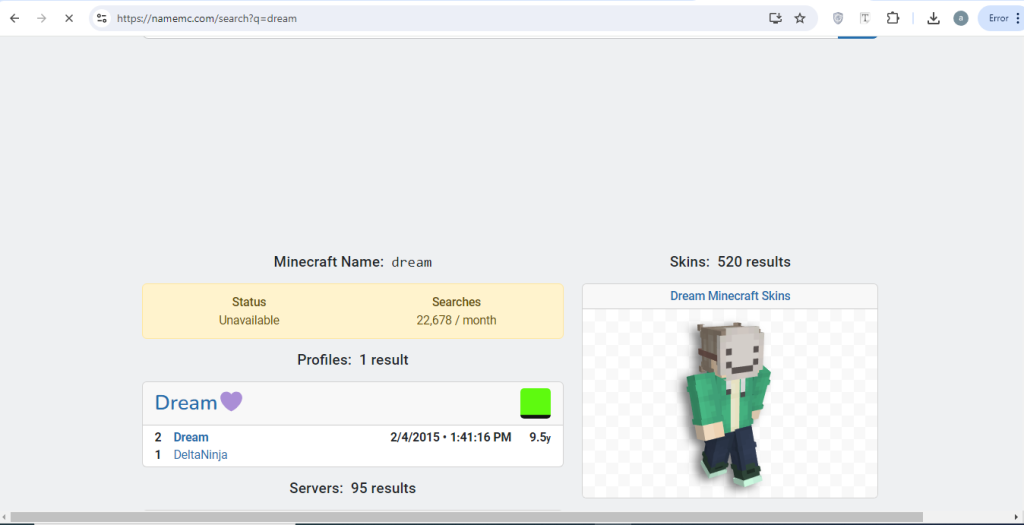Open site information icon in address bar
Screen dimensions: 1024x525
pos(101,18)
